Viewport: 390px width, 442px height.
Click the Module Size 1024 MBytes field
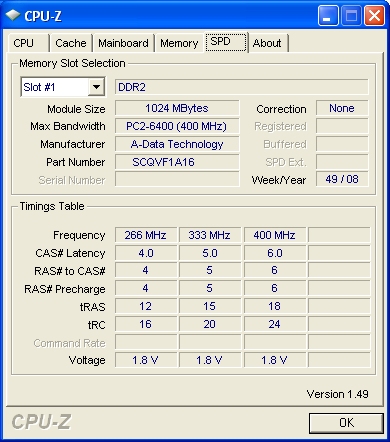(177, 108)
